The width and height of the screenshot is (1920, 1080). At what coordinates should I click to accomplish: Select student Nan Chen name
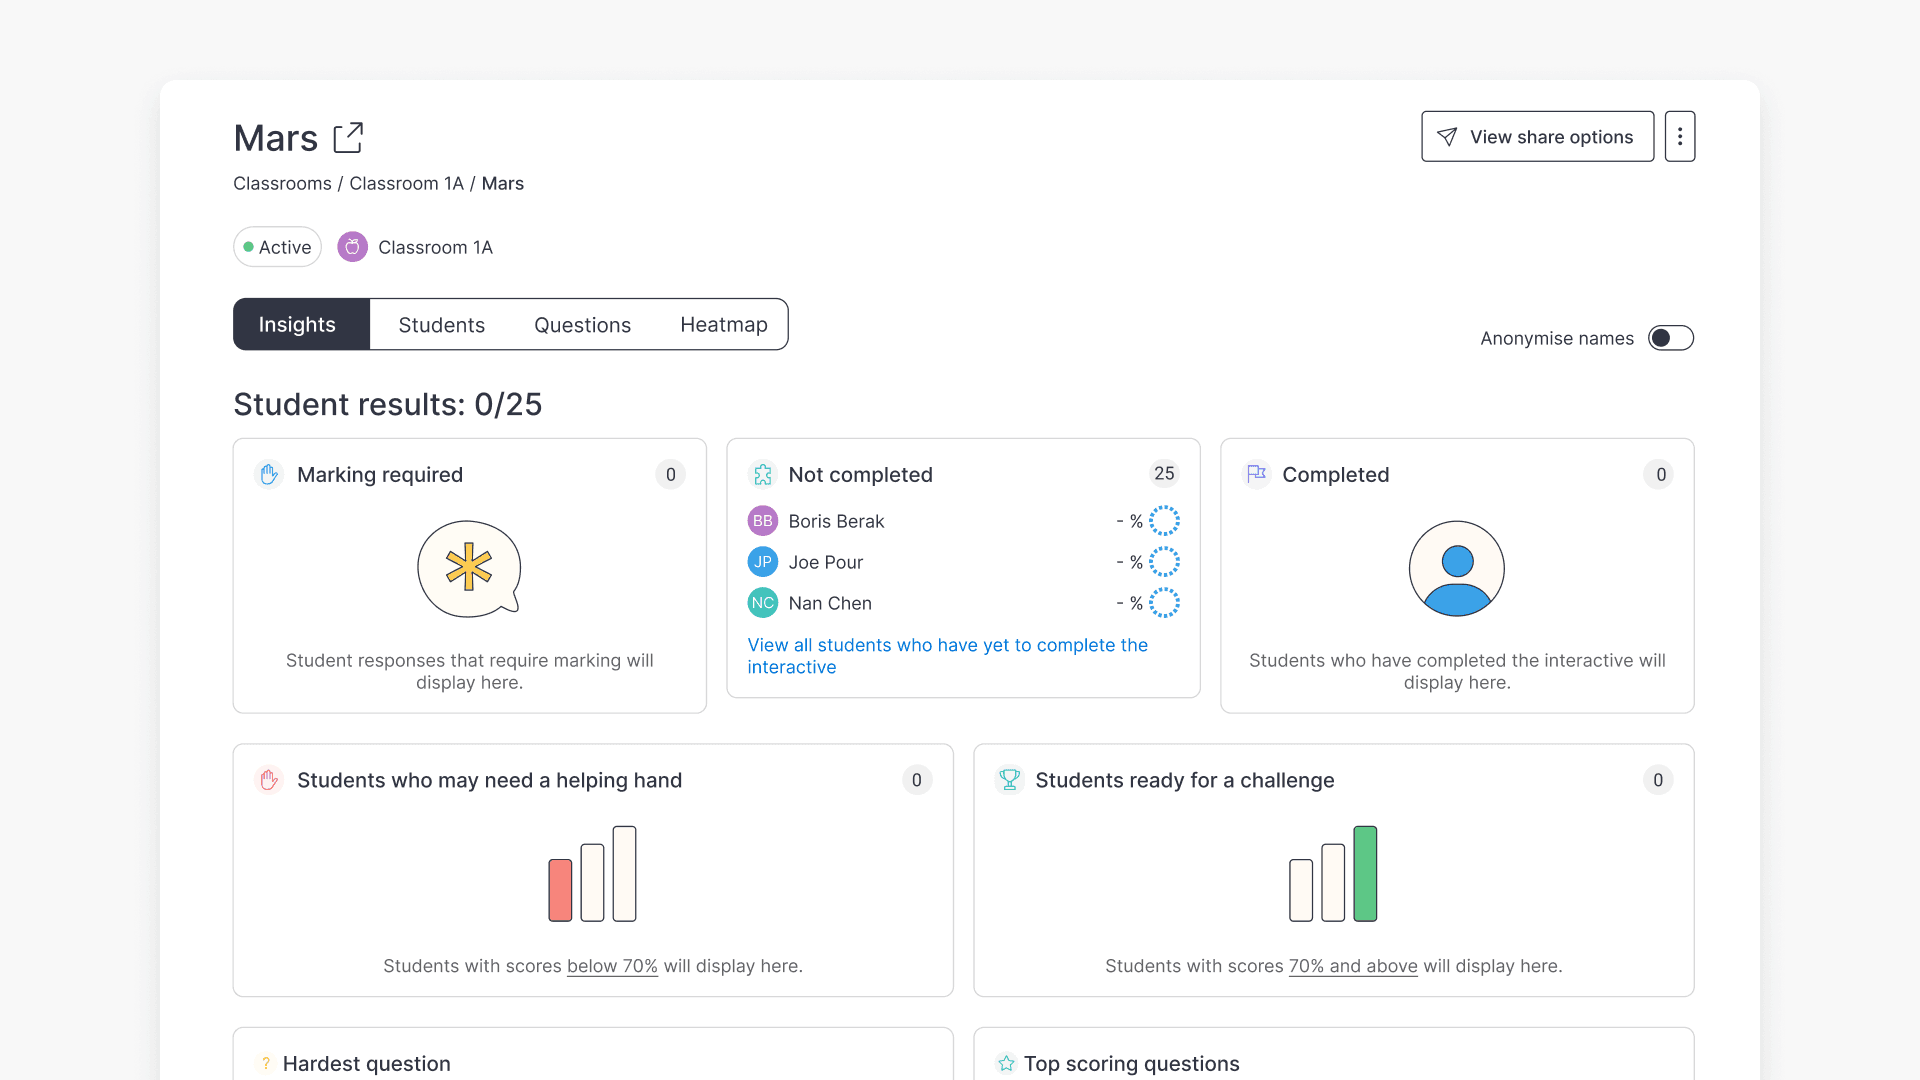[830, 603]
